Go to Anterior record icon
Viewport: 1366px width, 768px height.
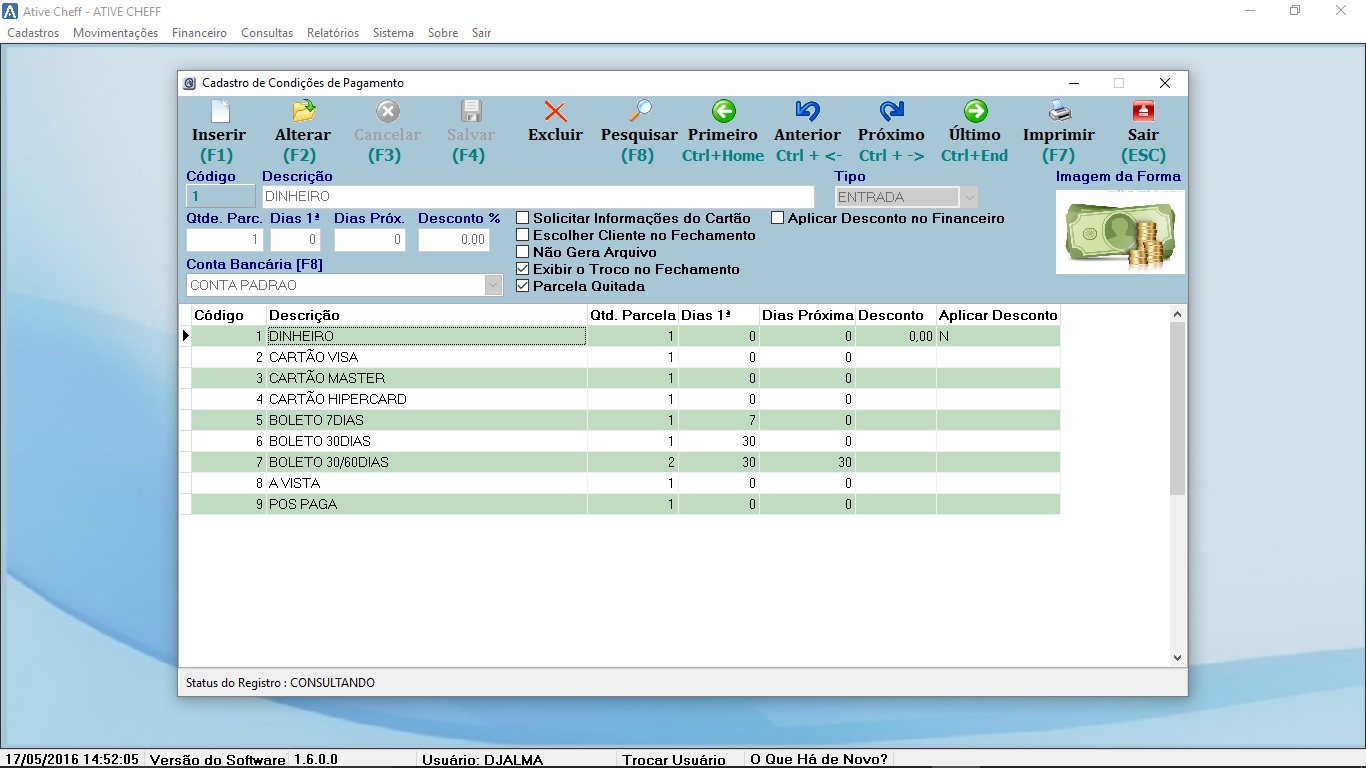pos(807,111)
